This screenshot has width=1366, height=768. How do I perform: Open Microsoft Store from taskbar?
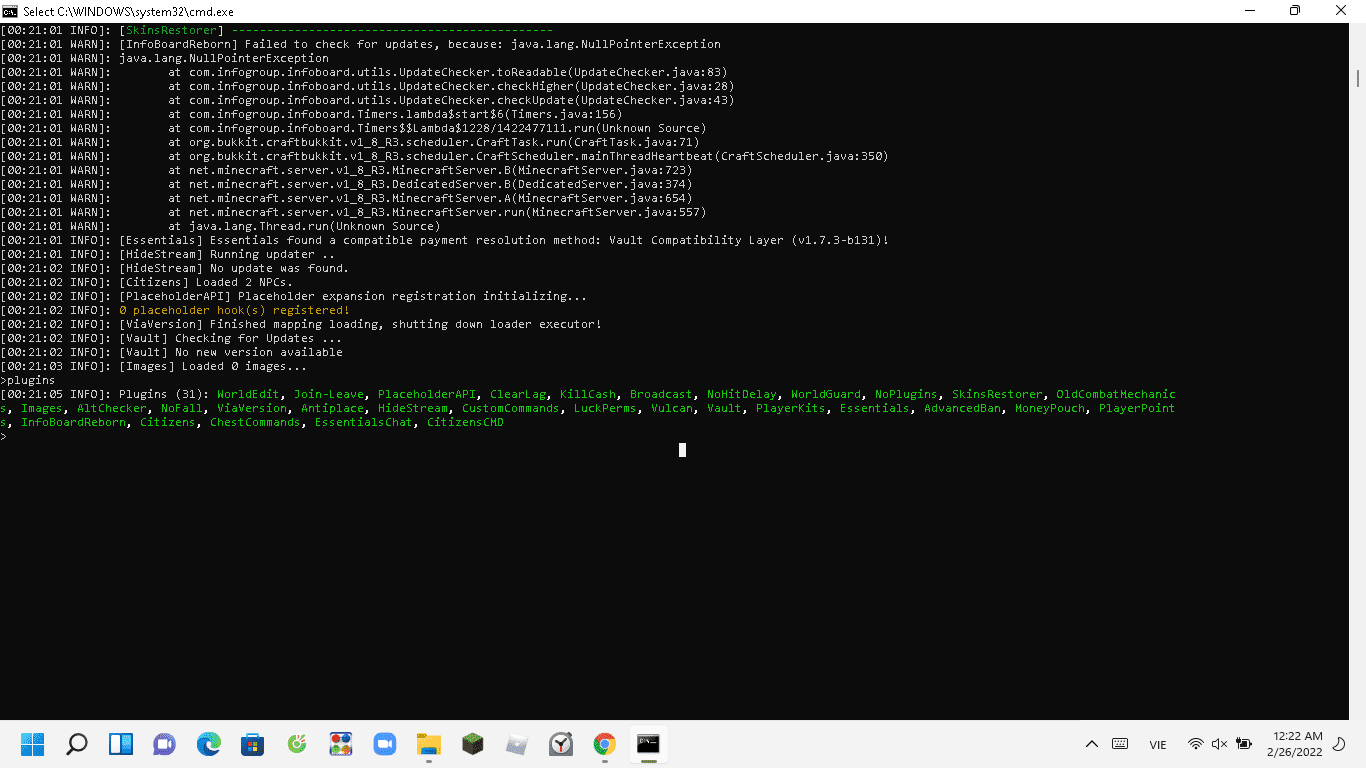pos(252,744)
